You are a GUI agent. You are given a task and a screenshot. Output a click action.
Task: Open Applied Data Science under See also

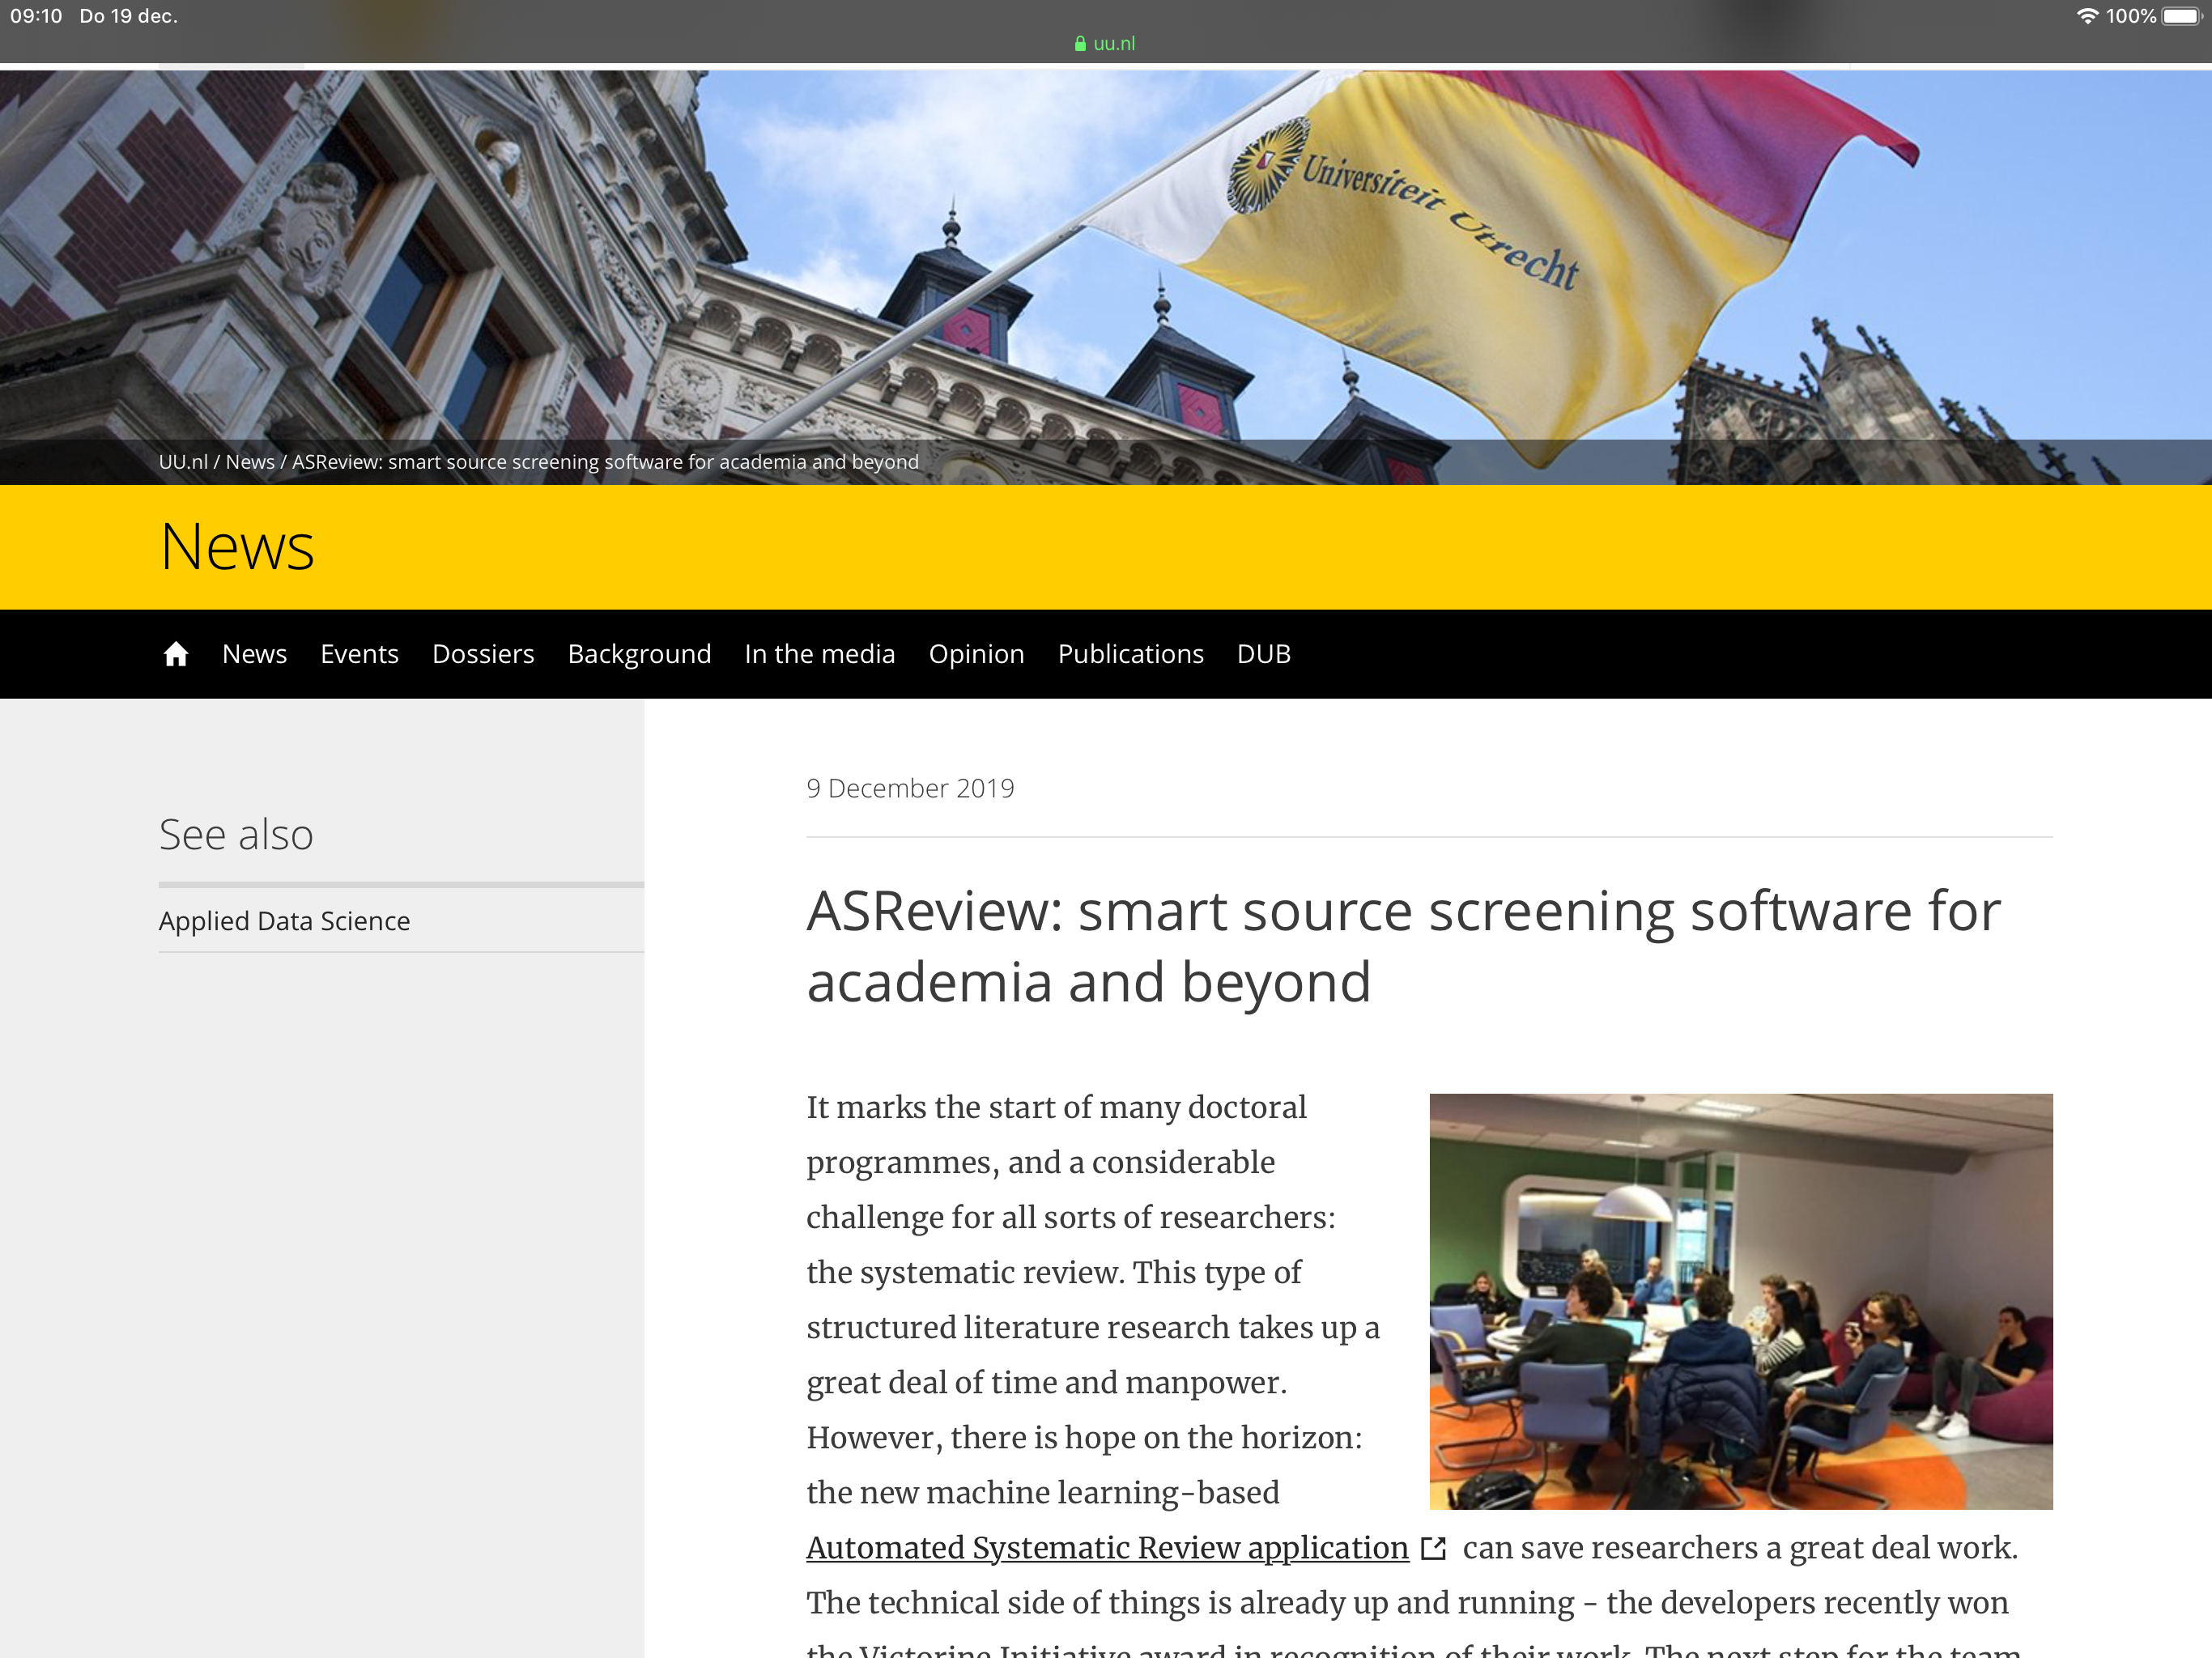click(x=284, y=921)
